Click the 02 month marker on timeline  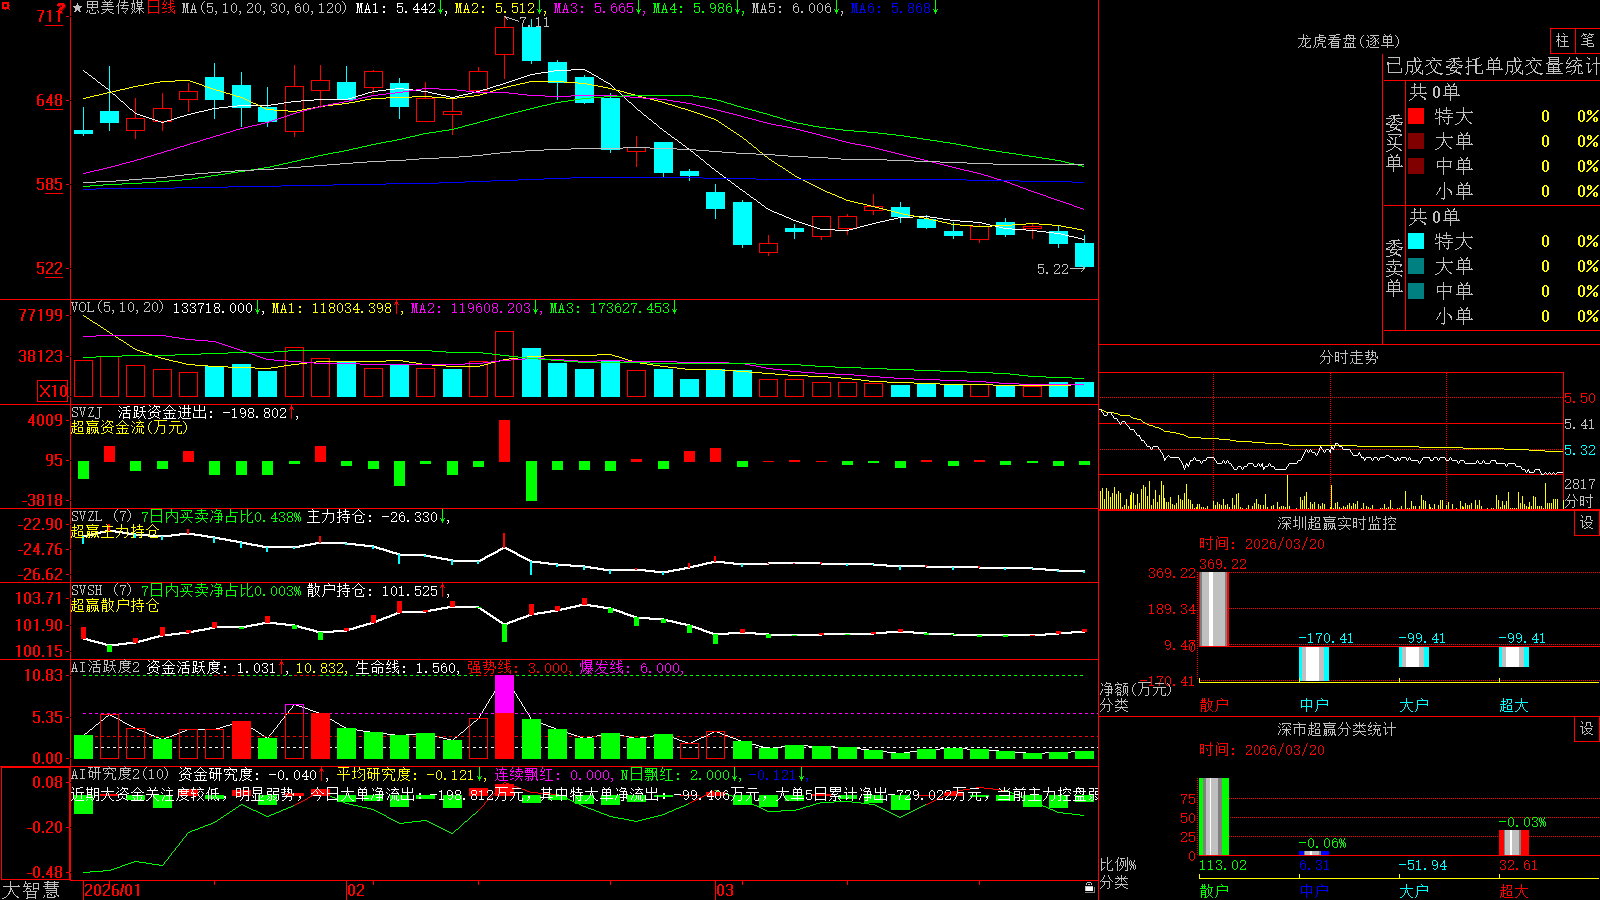click(356, 890)
